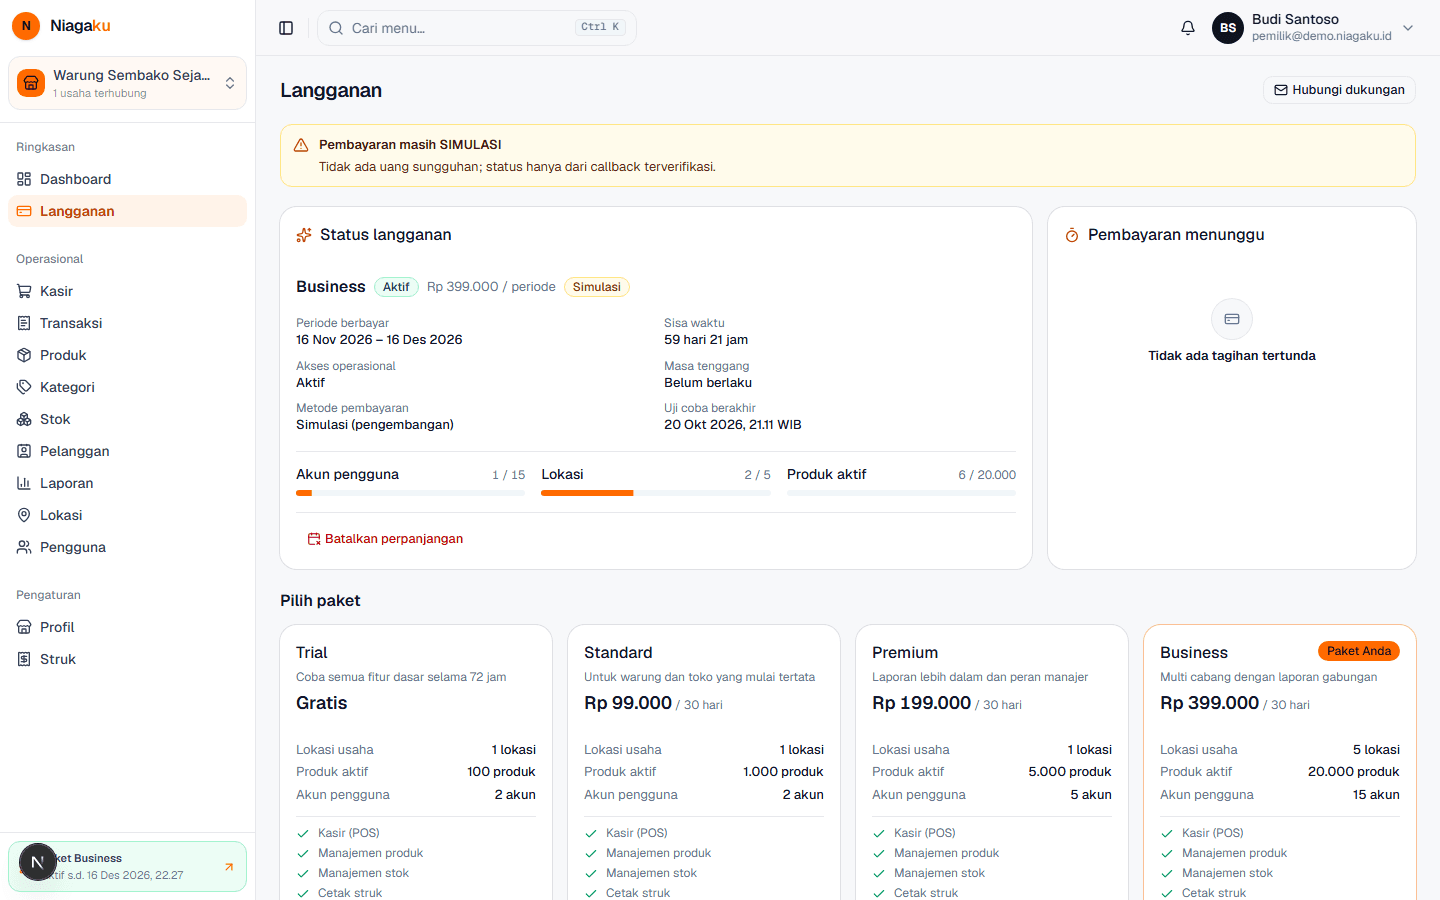This screenshot has width=1440, height=900.
Task: Click the 20 Okt 2026, 21.11 WIB date
Action: [x=733, y=425]
